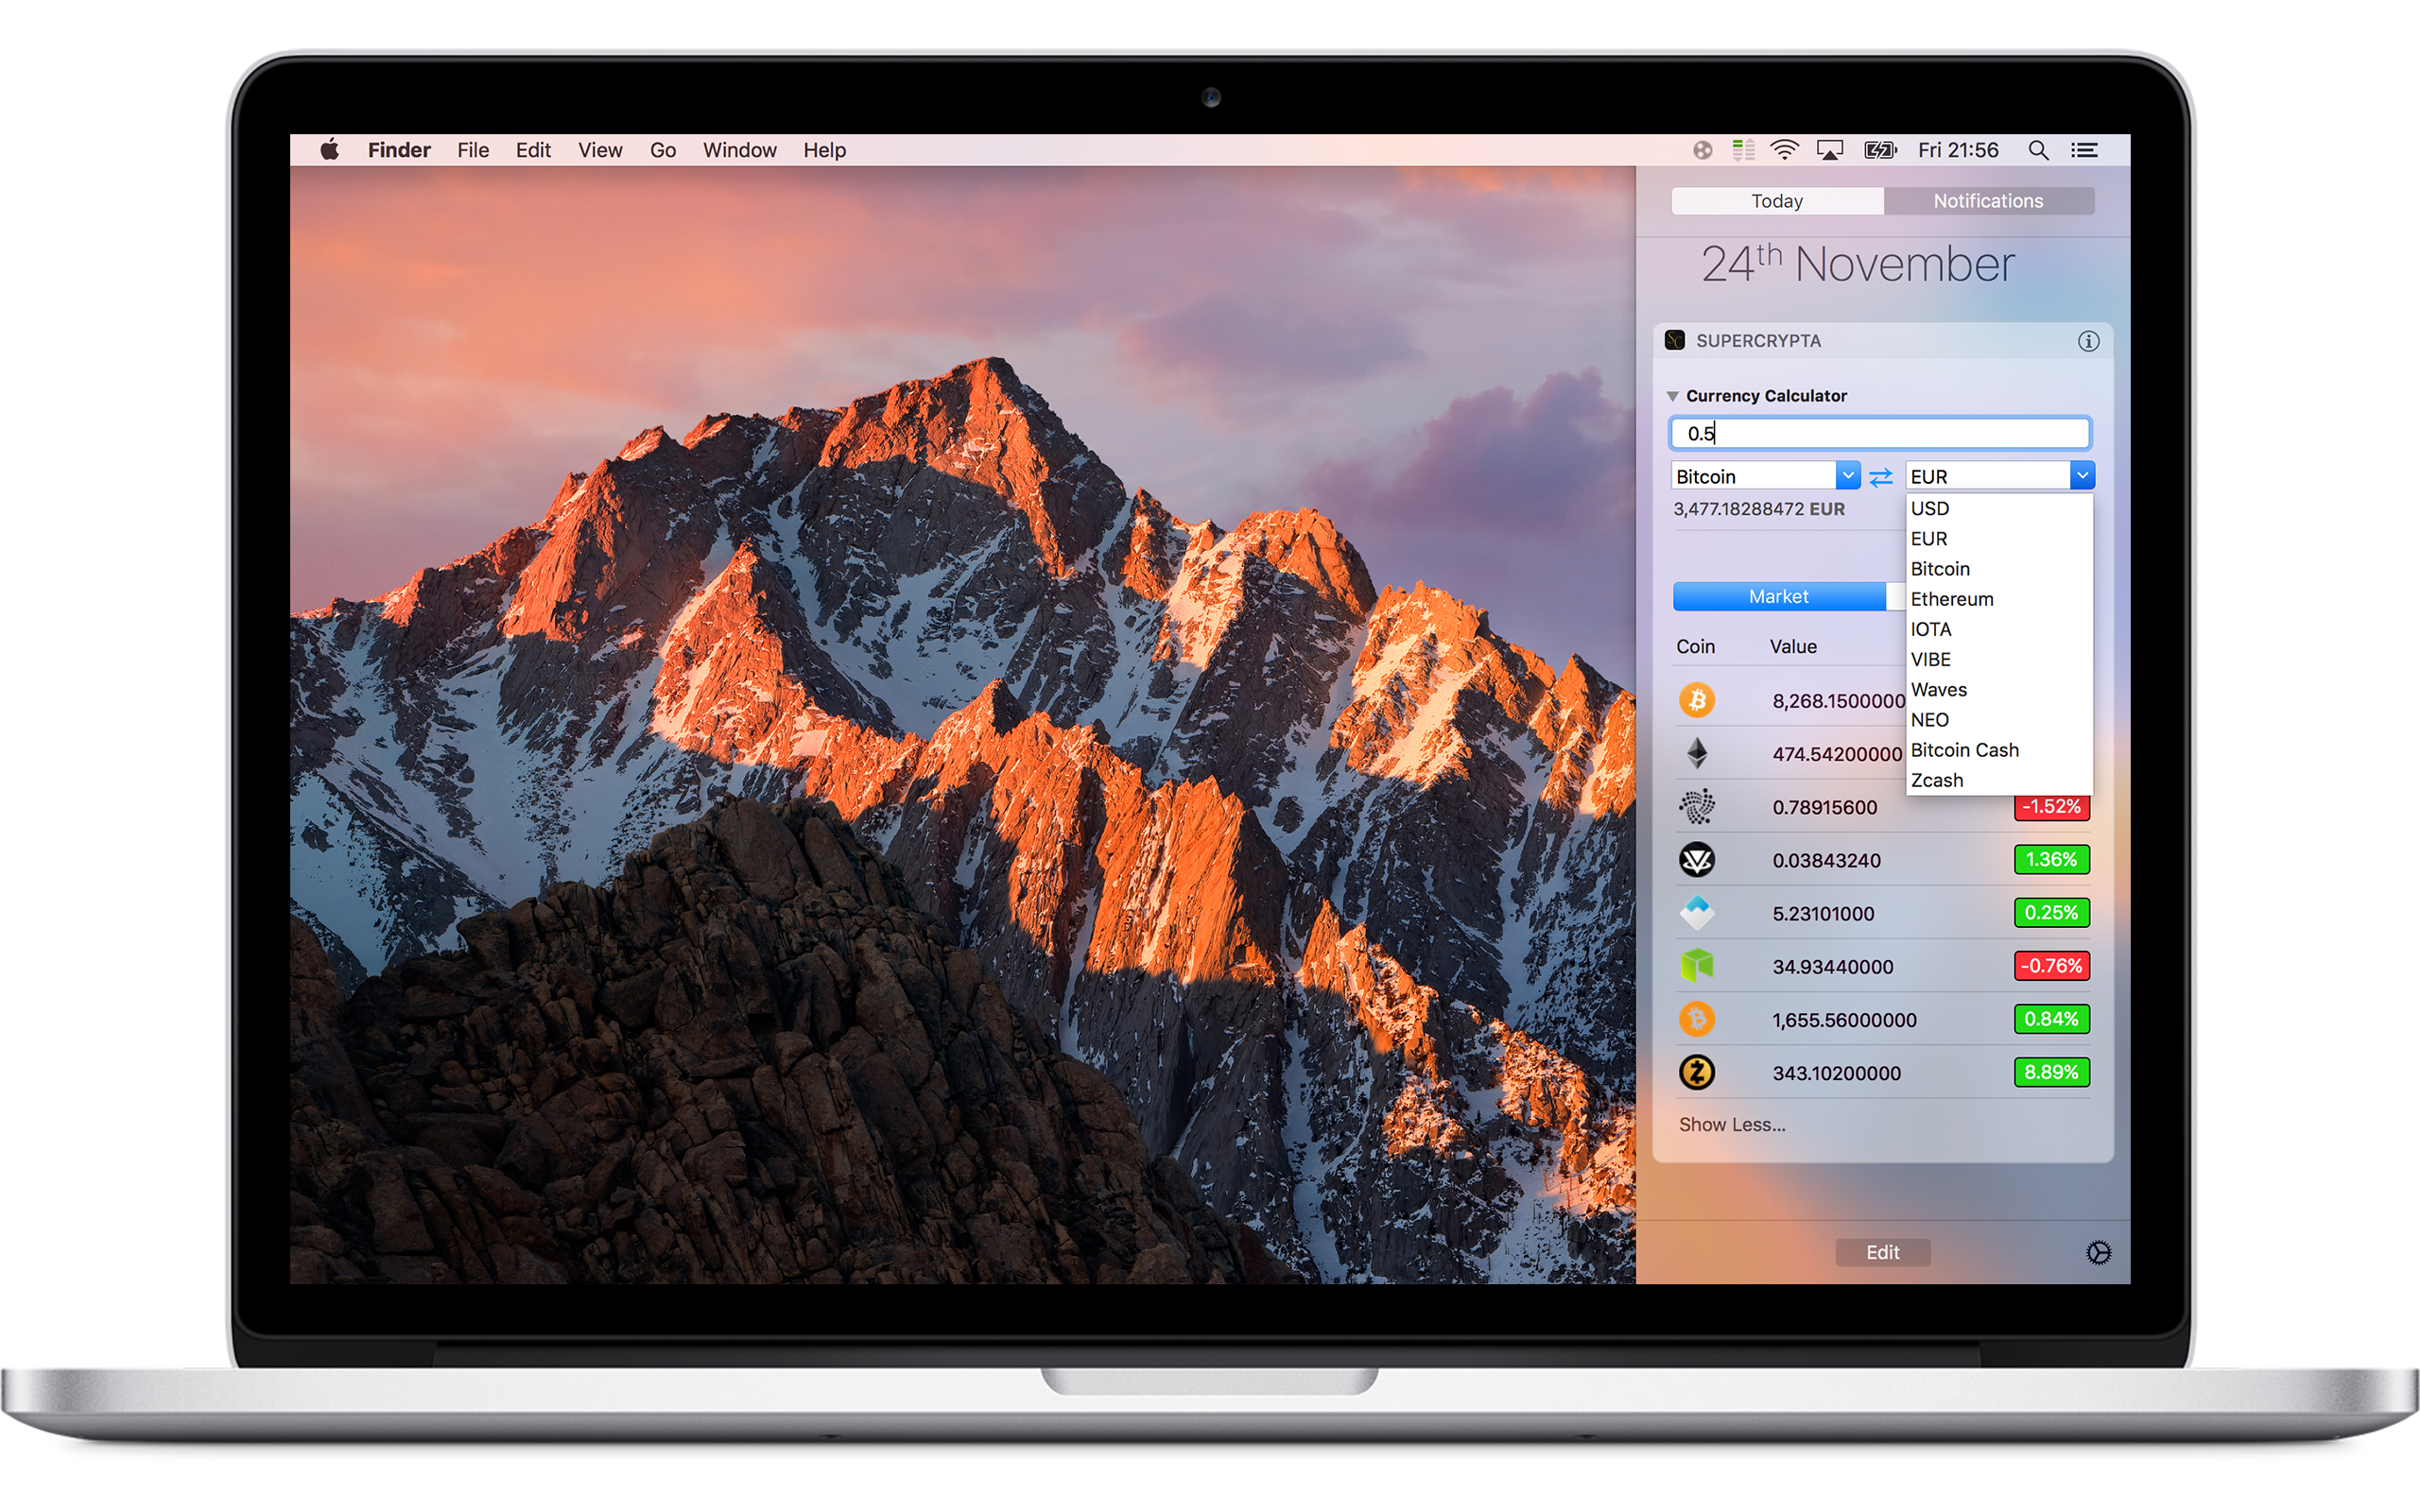Click the swap currencies arrows icon

(1881, 477)
